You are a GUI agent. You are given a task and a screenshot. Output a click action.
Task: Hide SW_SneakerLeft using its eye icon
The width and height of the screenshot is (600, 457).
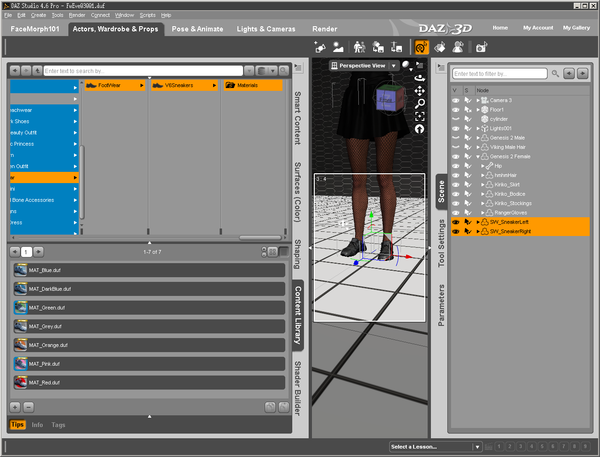455,222
